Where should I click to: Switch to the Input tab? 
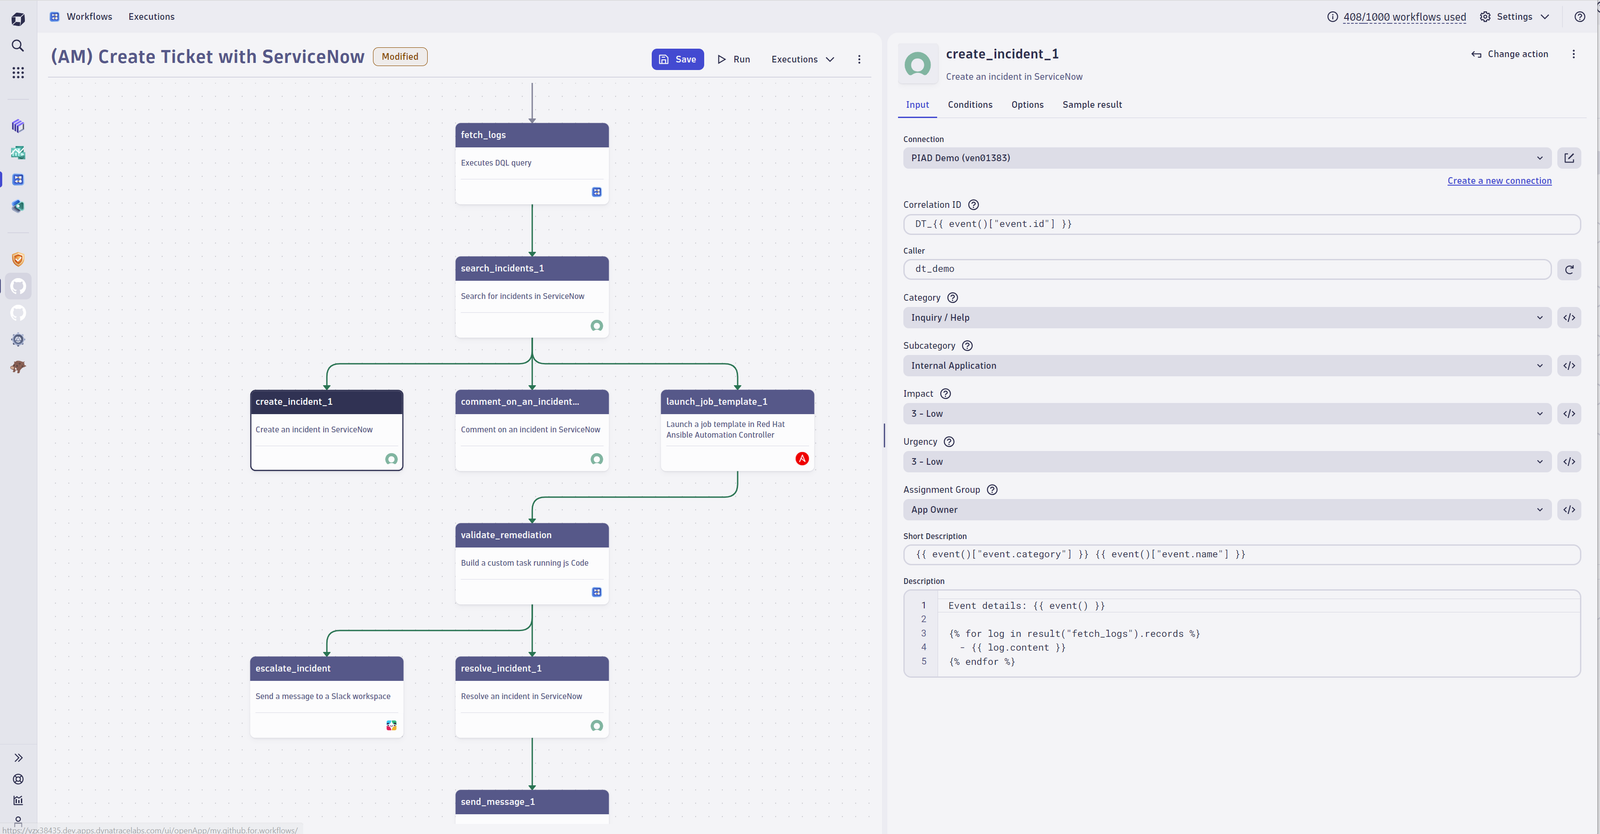click(917, 105)
